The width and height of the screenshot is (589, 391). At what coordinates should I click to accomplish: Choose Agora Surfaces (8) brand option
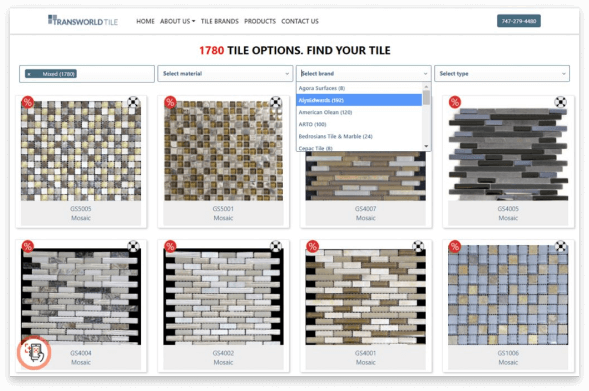click(x=359, y=88)
